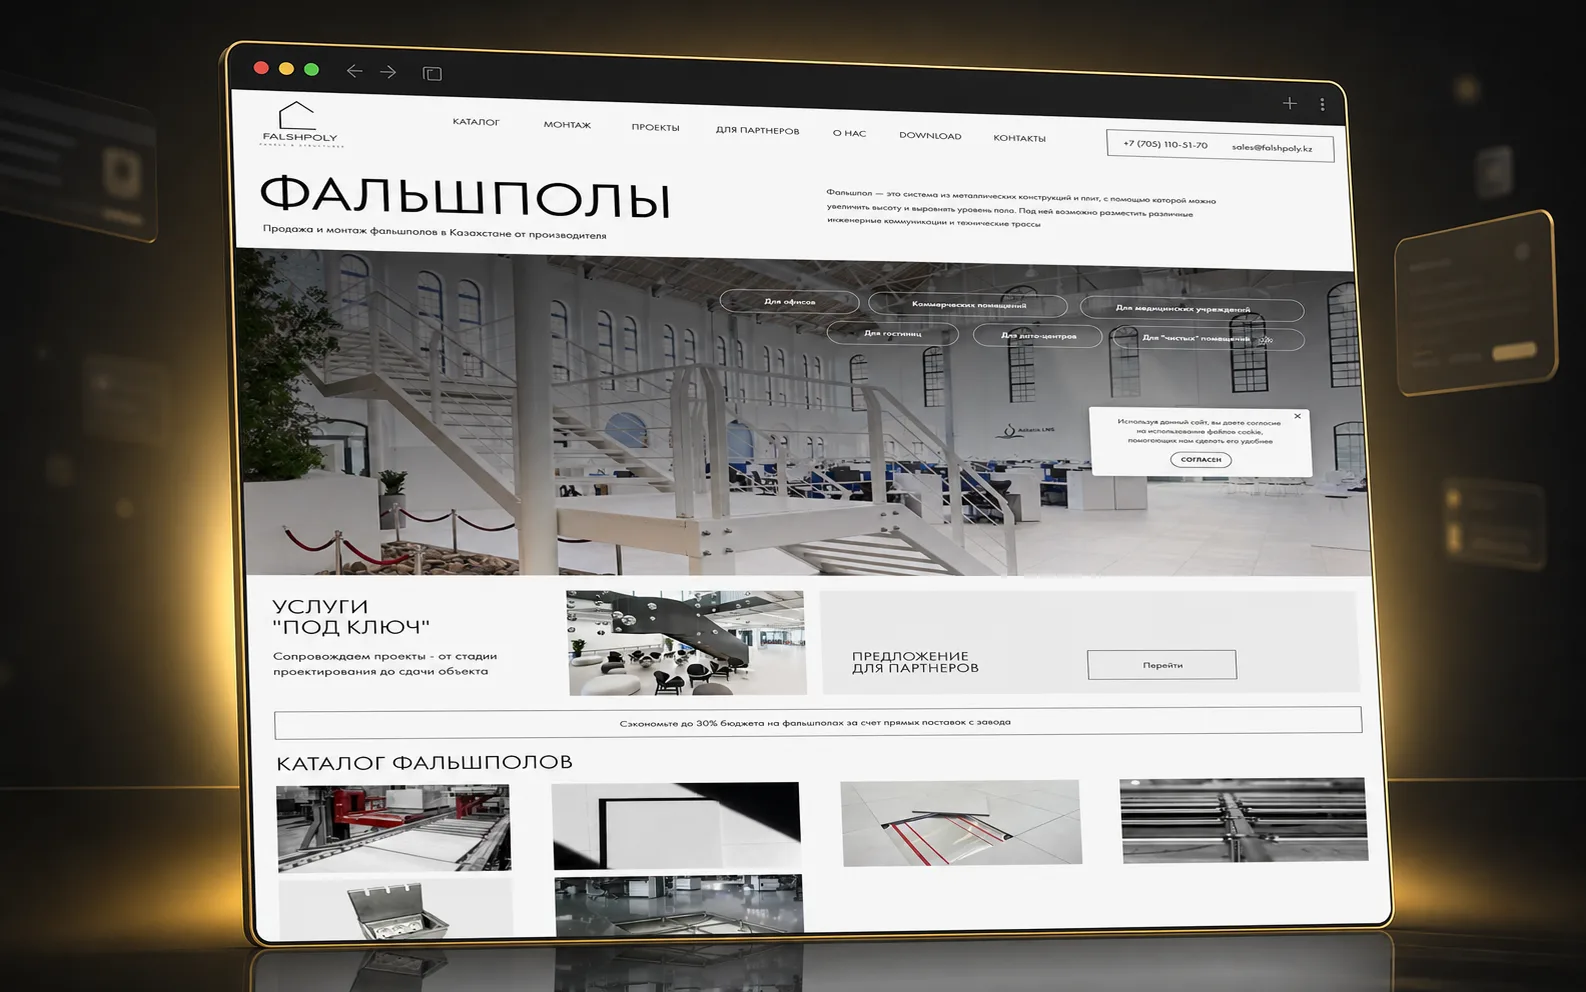Click the 30% budget savings banner
Screen dimensions: 1586x992
coord(817,722)
